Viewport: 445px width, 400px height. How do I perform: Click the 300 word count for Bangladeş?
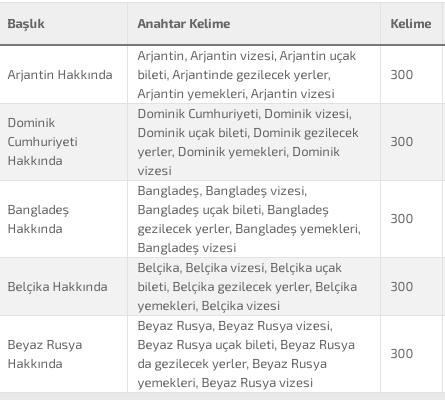coord(402,219)
